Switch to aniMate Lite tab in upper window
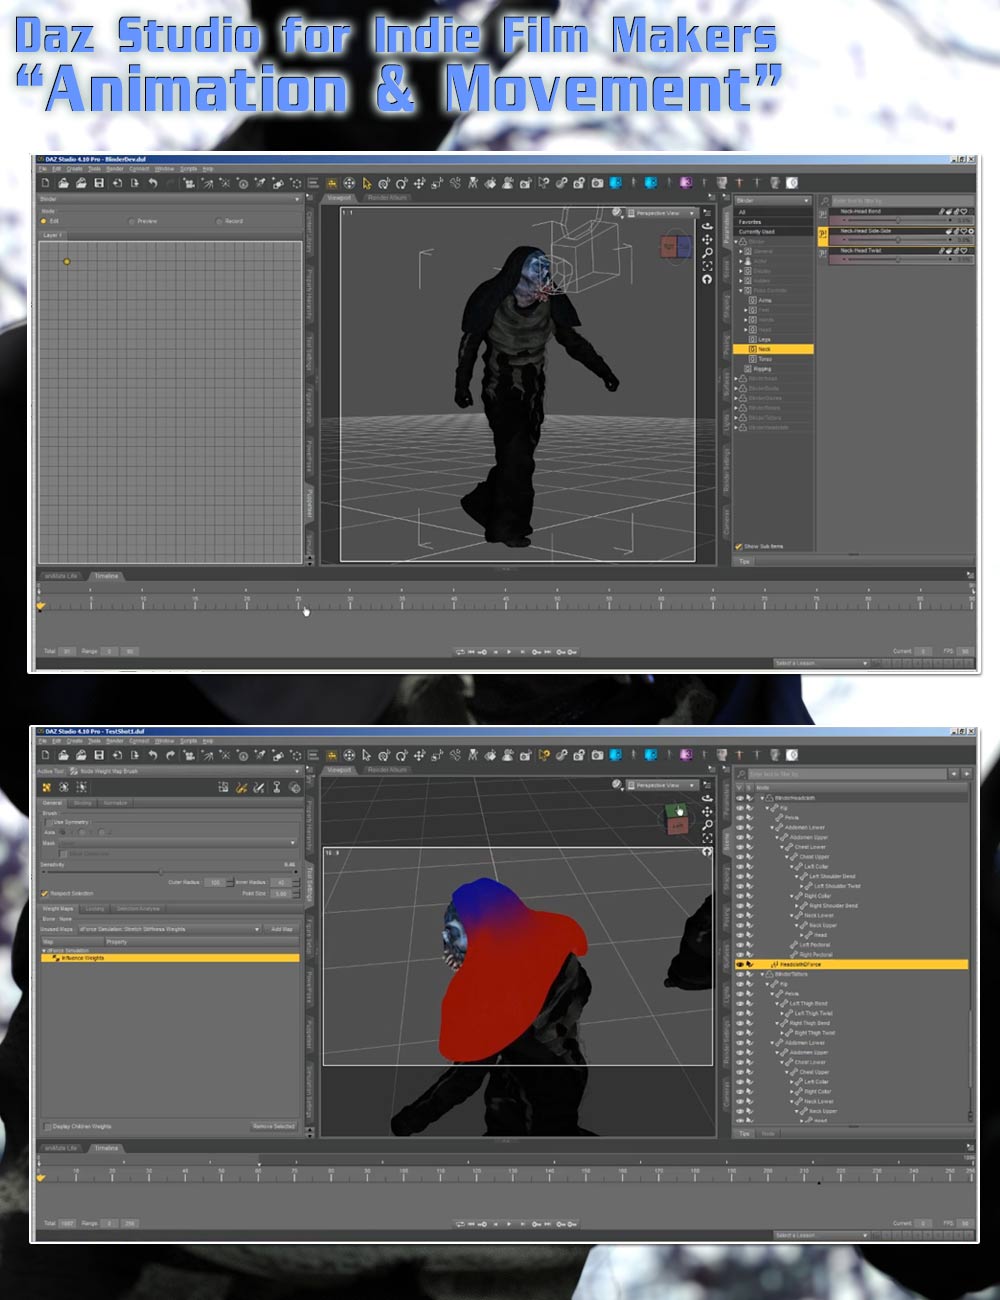1000x1300 pixels. [60, 576]
